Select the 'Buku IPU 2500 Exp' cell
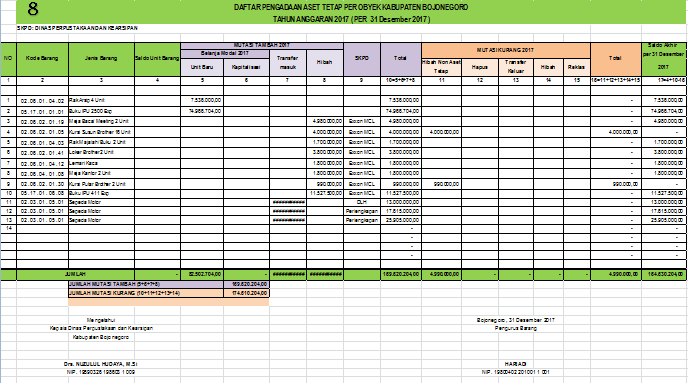The image size is (688, 383). pos(101,111)
